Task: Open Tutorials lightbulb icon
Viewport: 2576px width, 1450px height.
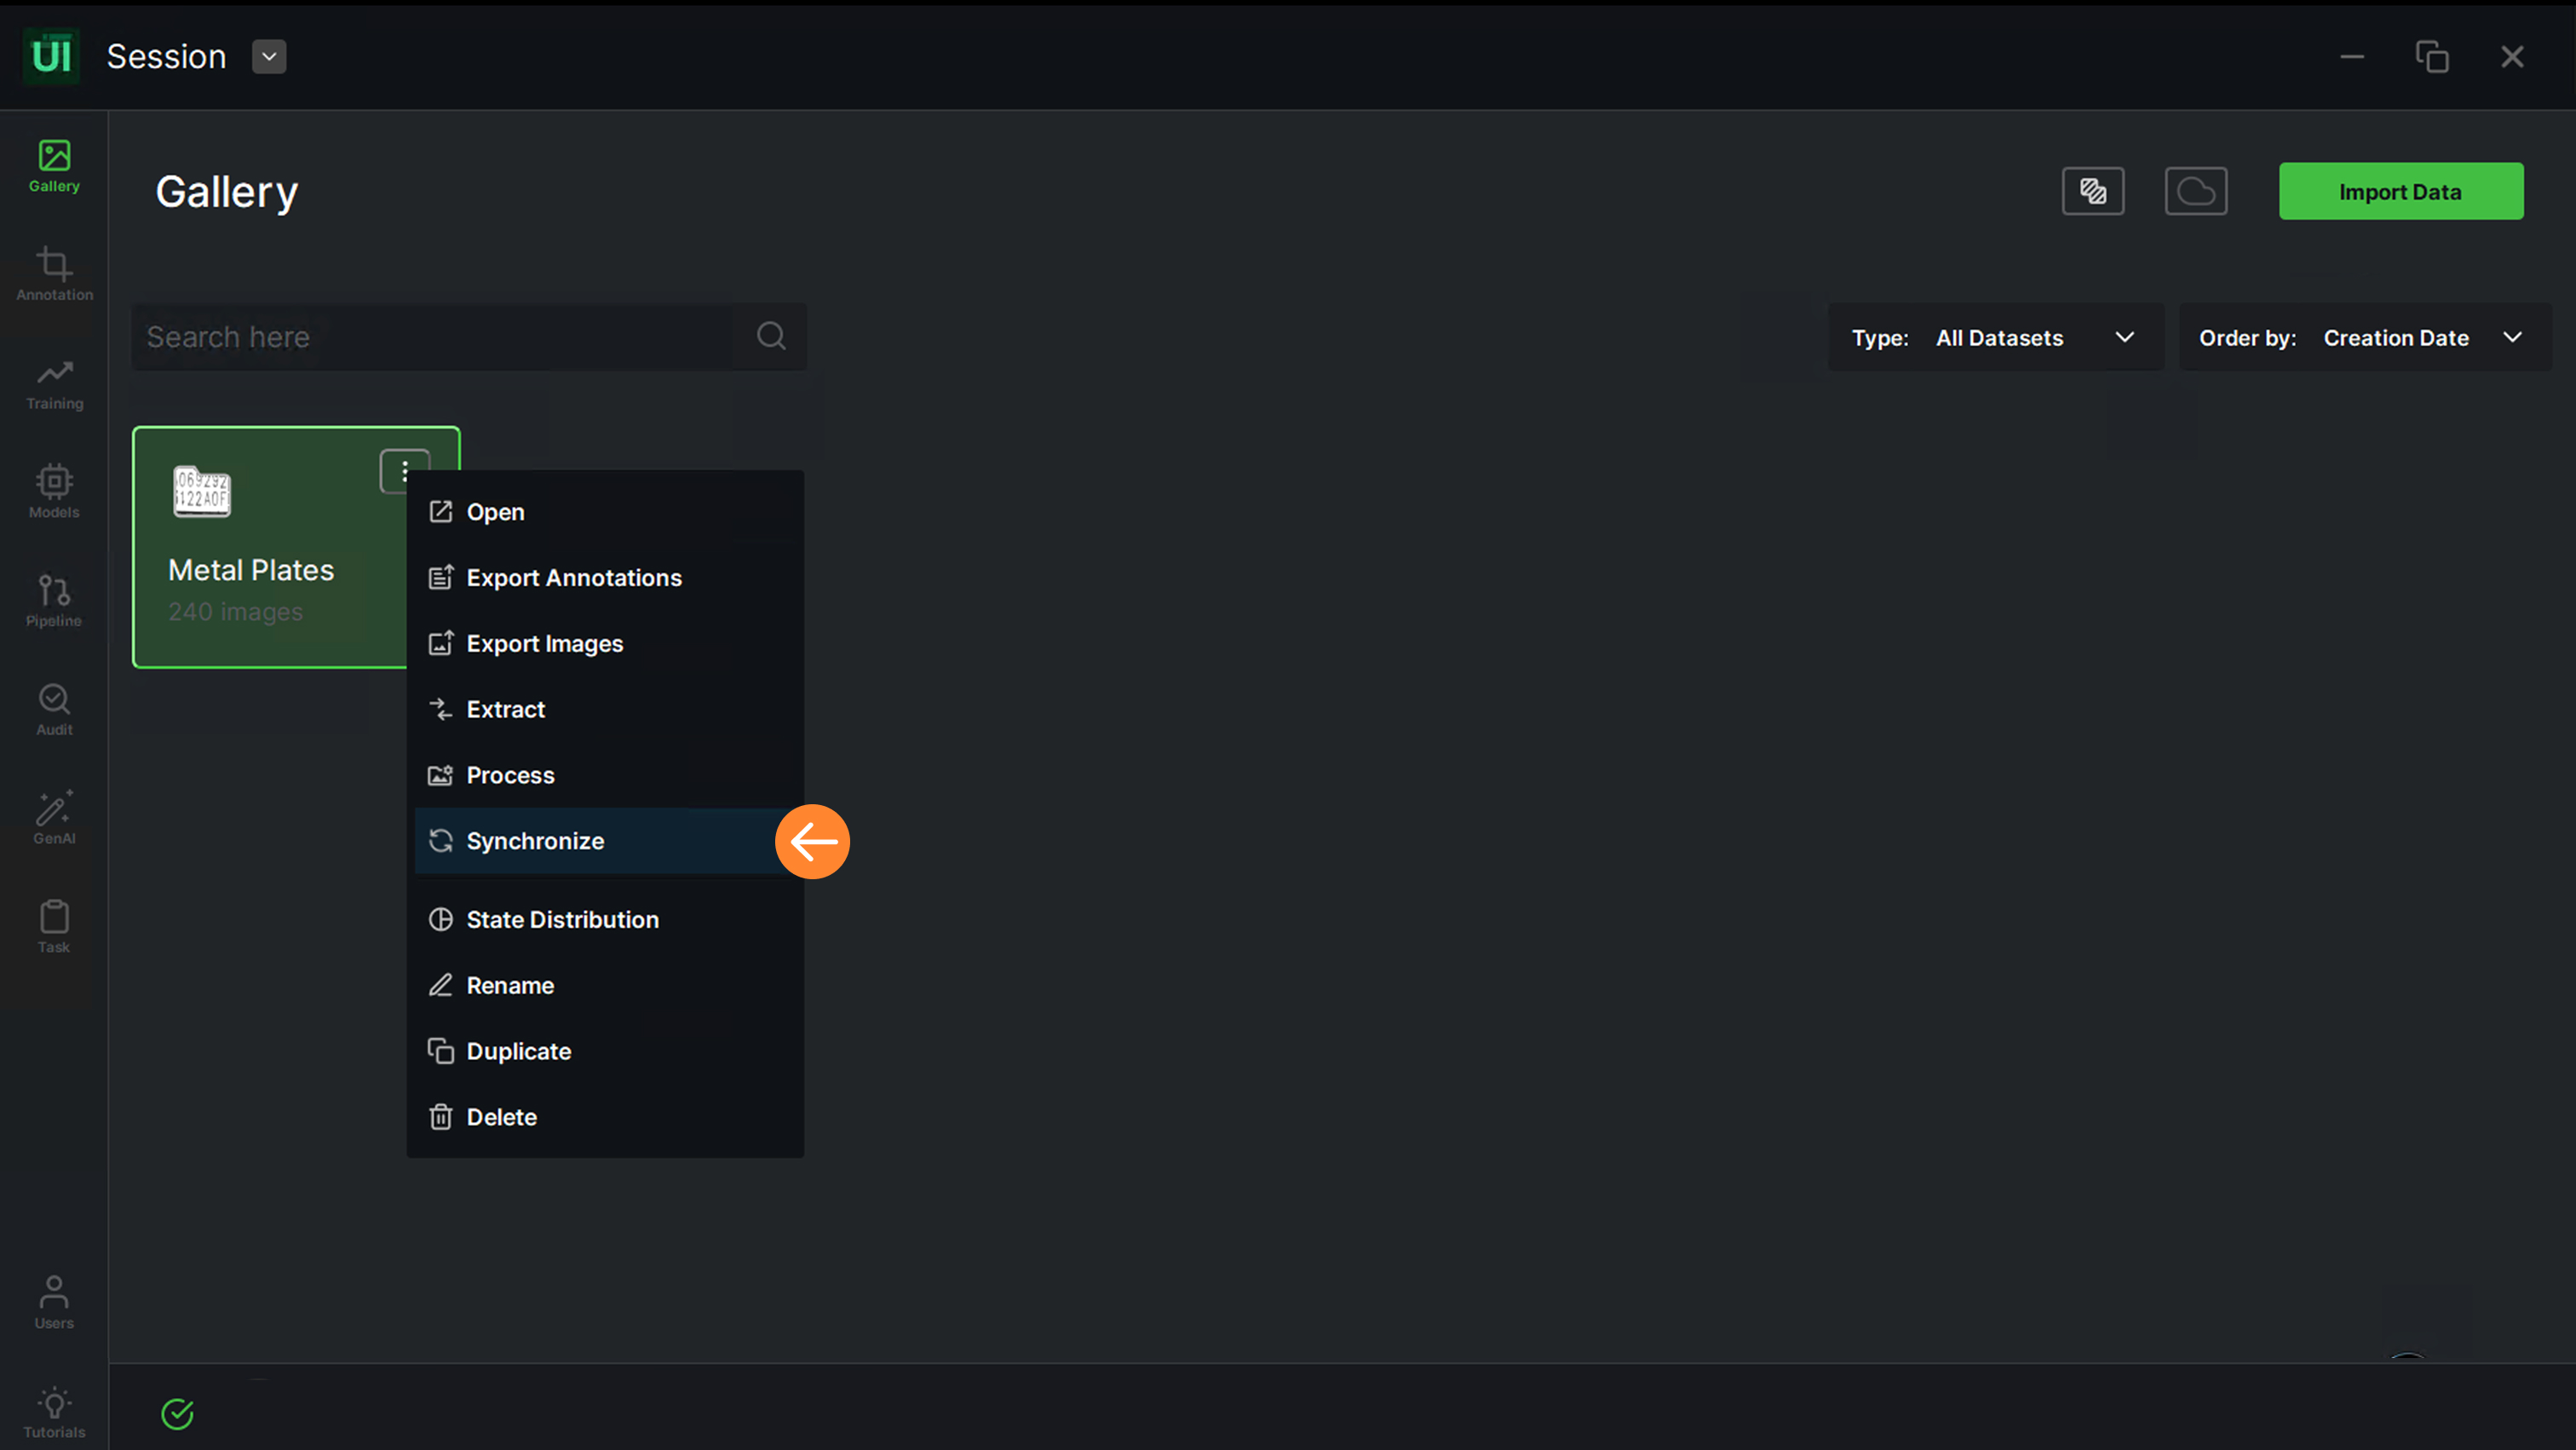Action: coord(54,1411)
